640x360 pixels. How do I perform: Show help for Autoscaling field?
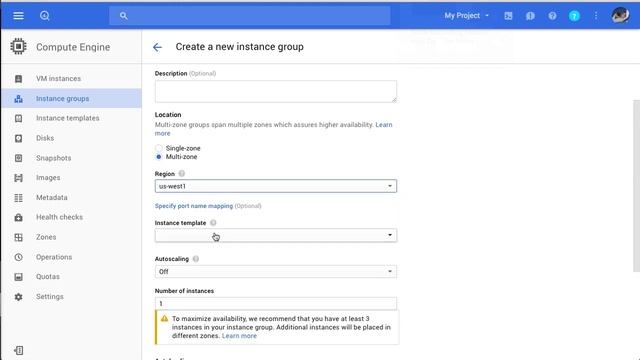tap(196, 259)
